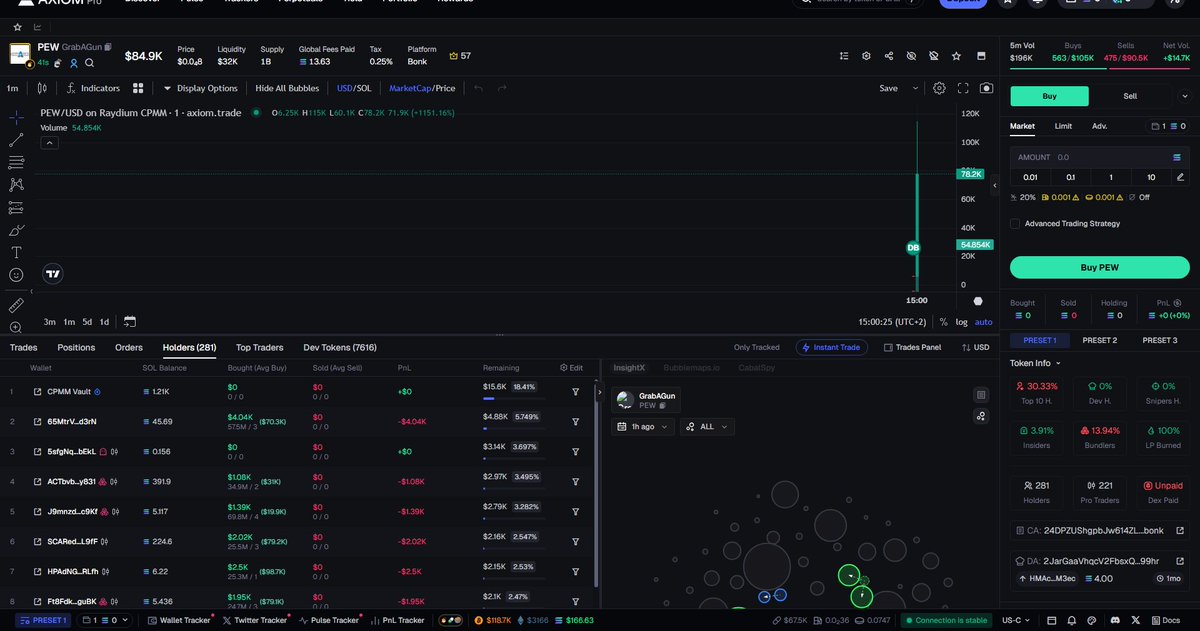Toggle the Trades Panel
The width and height of the screenshot is (1200, 631).
[912, 347]
